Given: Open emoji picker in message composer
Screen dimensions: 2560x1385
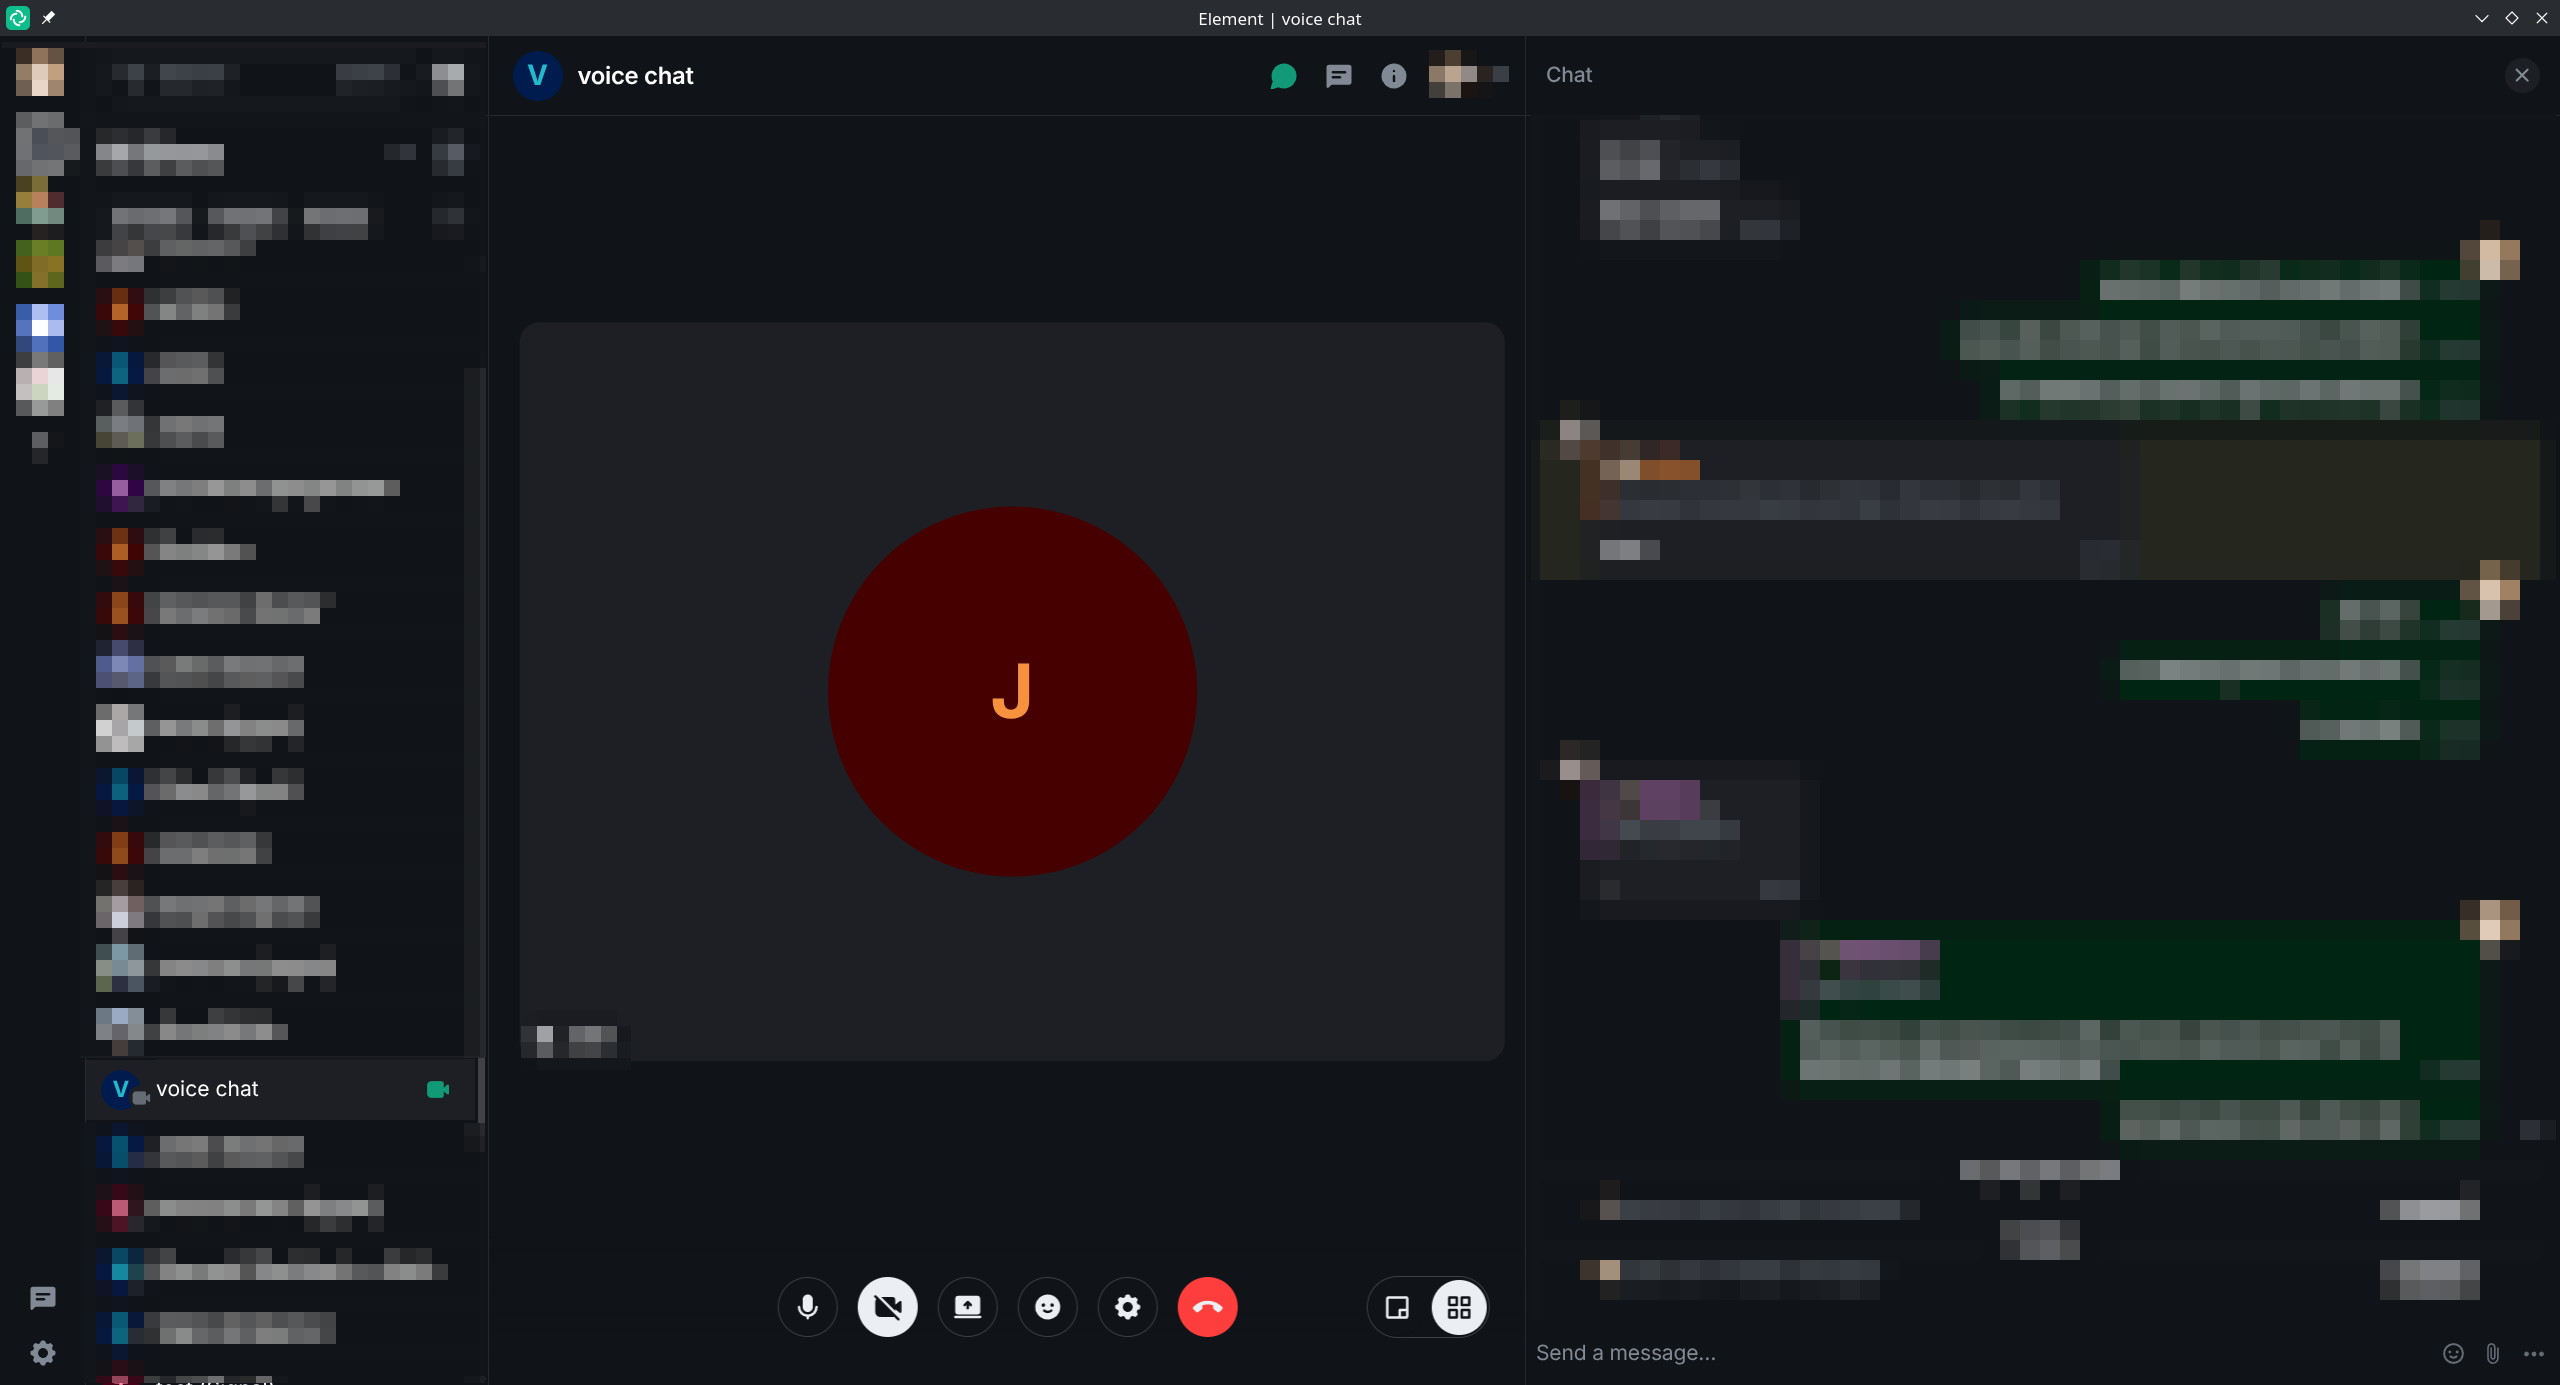Looking at the screenshot, I should point(2453,1353).
